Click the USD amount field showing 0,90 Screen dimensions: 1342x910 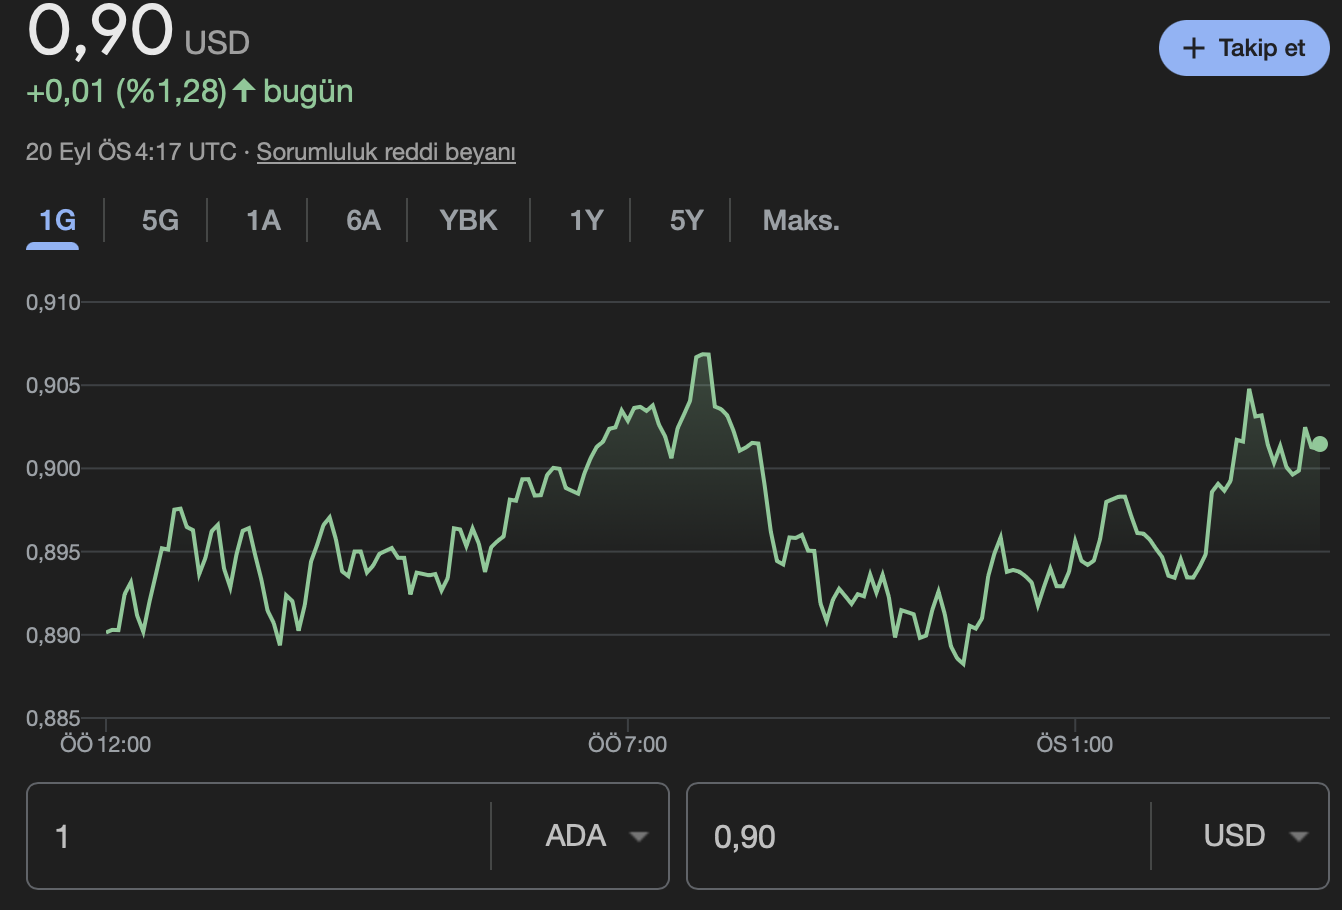click(919, 836)
